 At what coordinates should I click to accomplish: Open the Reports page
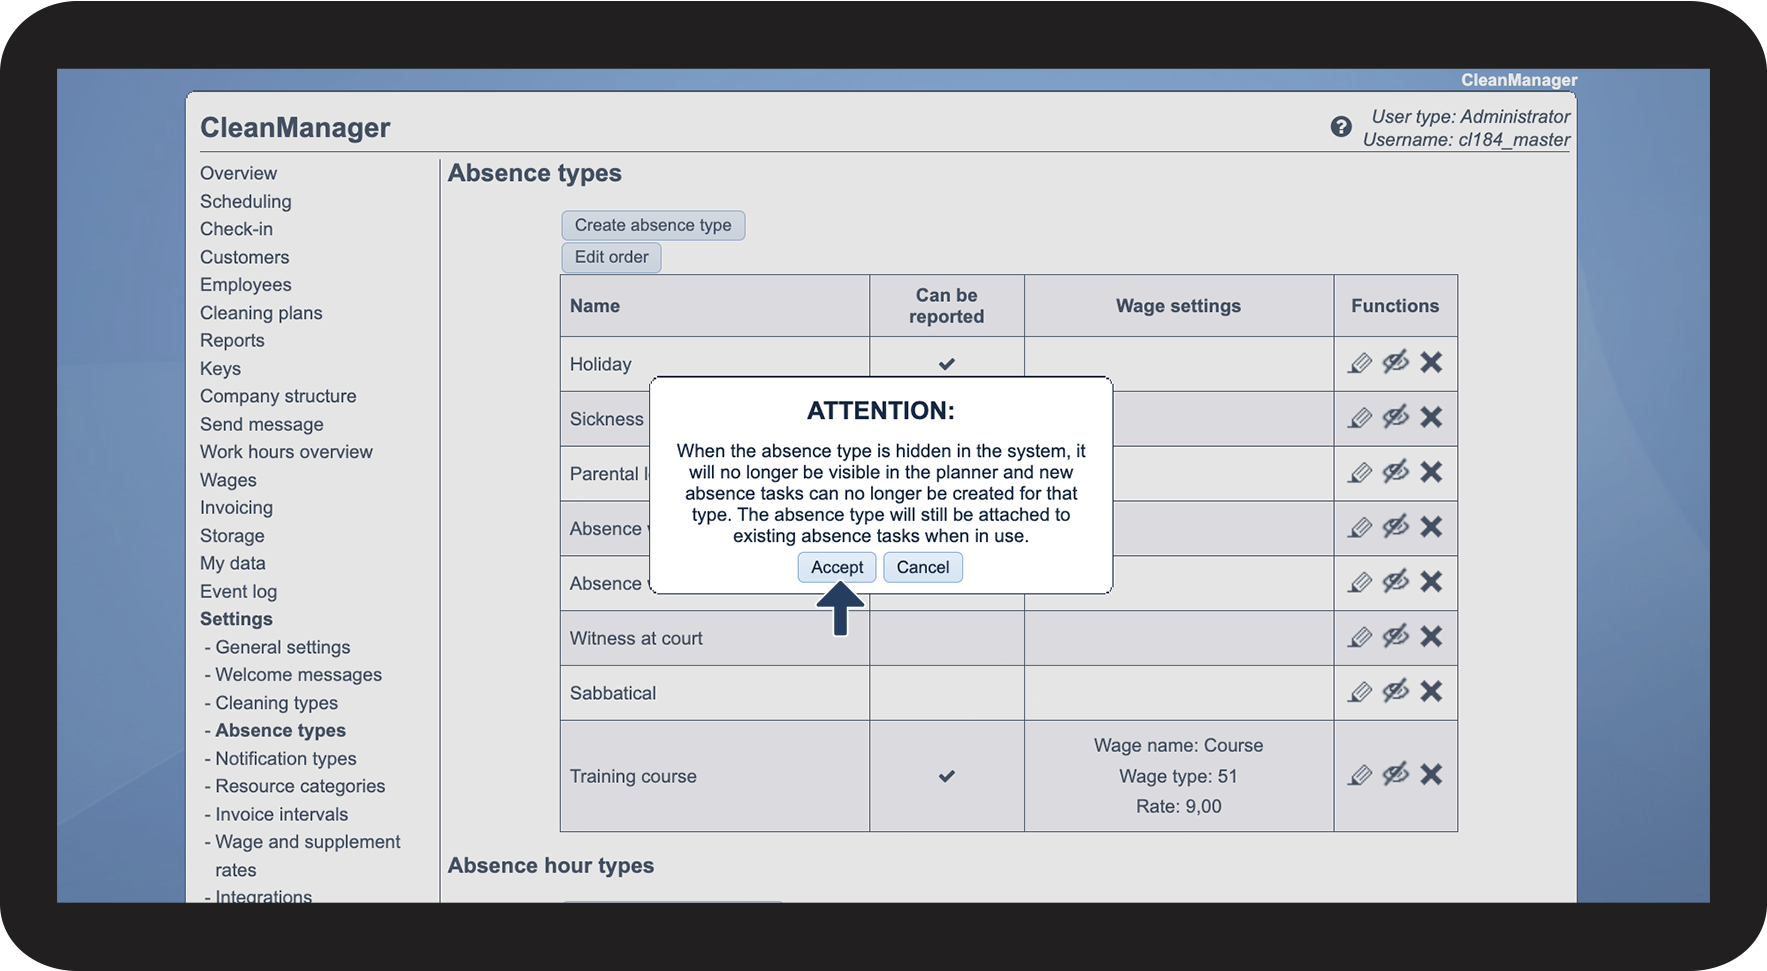point(232,340)
